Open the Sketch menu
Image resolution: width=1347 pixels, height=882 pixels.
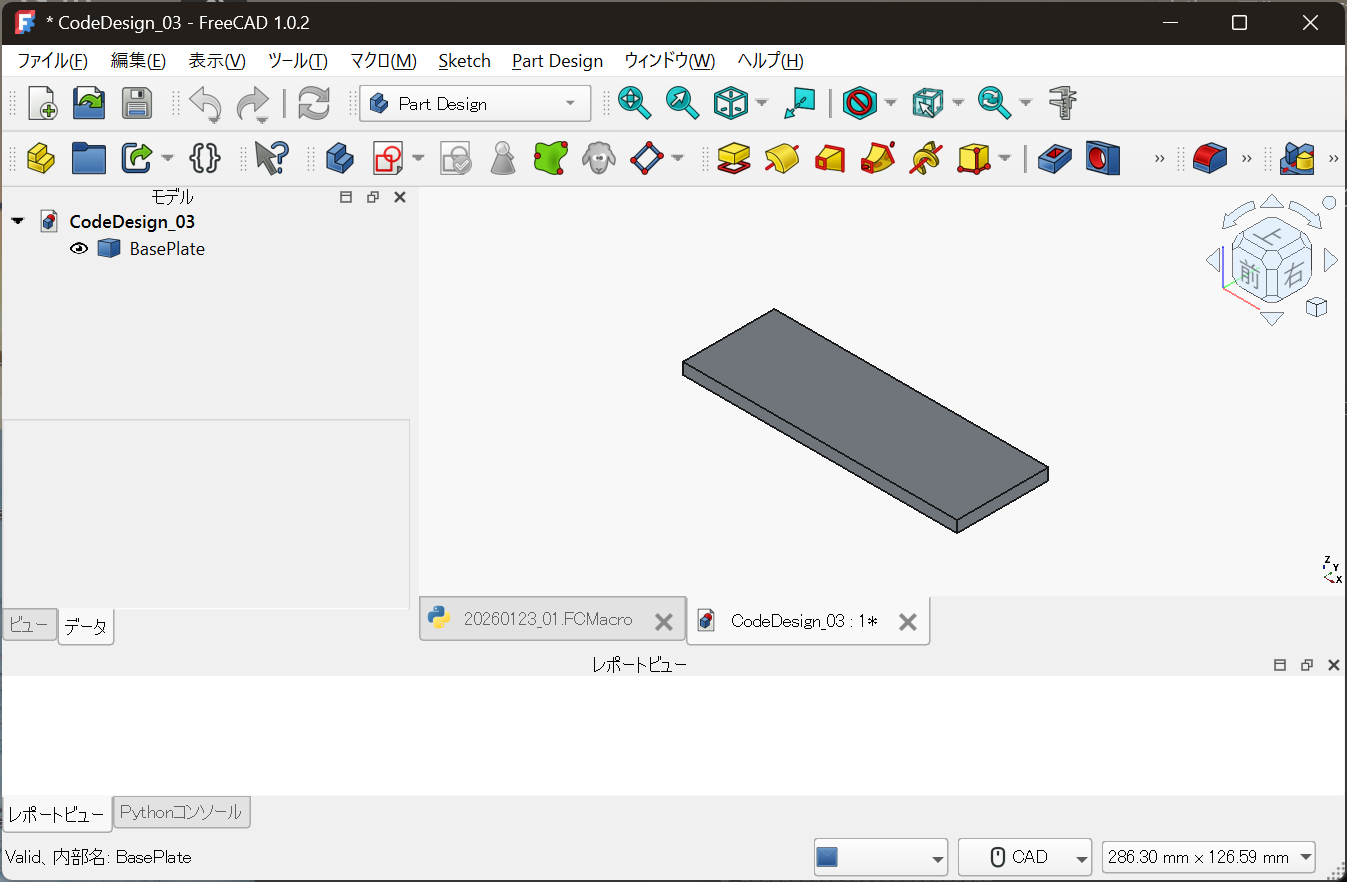464,61
